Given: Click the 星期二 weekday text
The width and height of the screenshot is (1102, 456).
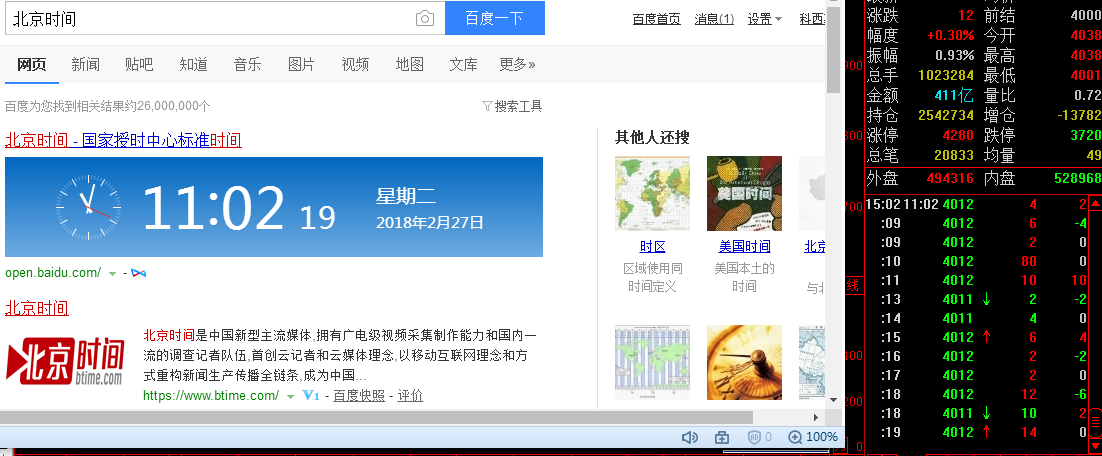Looking at the screenshot, I should point(406,196).
